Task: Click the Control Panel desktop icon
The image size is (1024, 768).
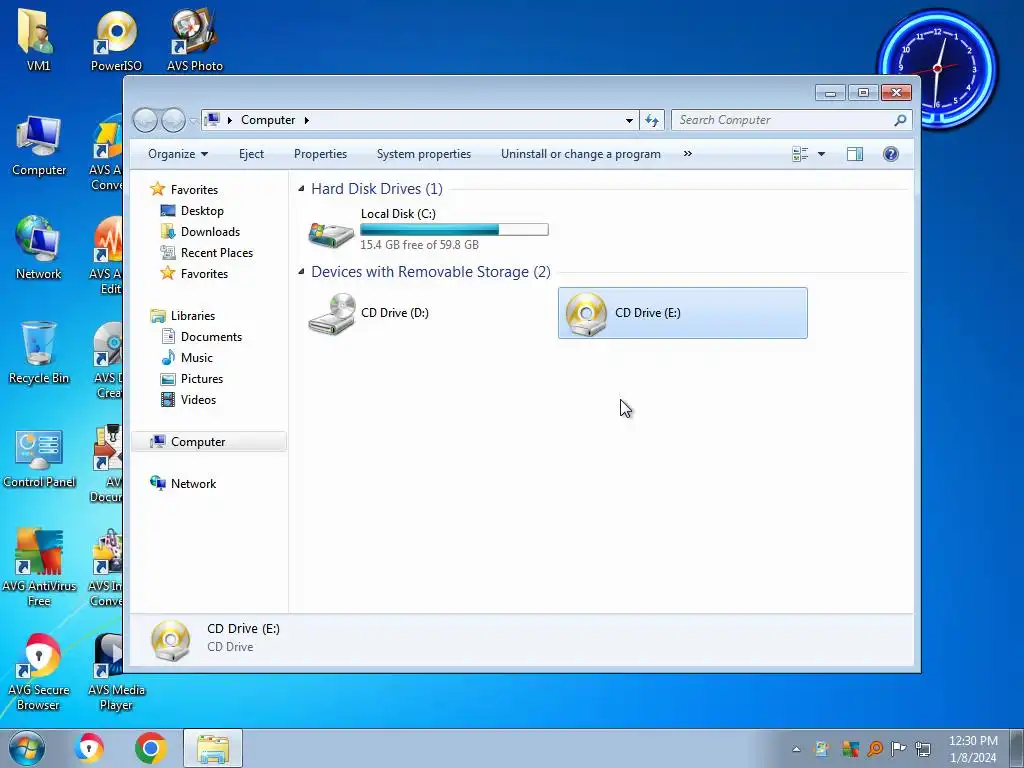Action: coord(39,458)
